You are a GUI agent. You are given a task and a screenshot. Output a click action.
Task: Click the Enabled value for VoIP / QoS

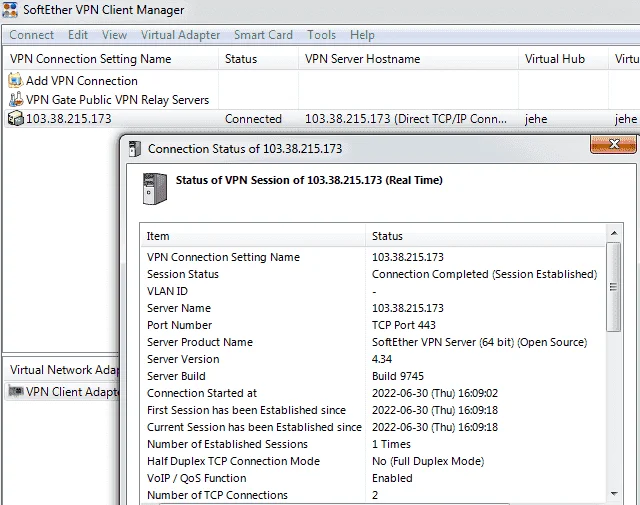pos(392,478)
